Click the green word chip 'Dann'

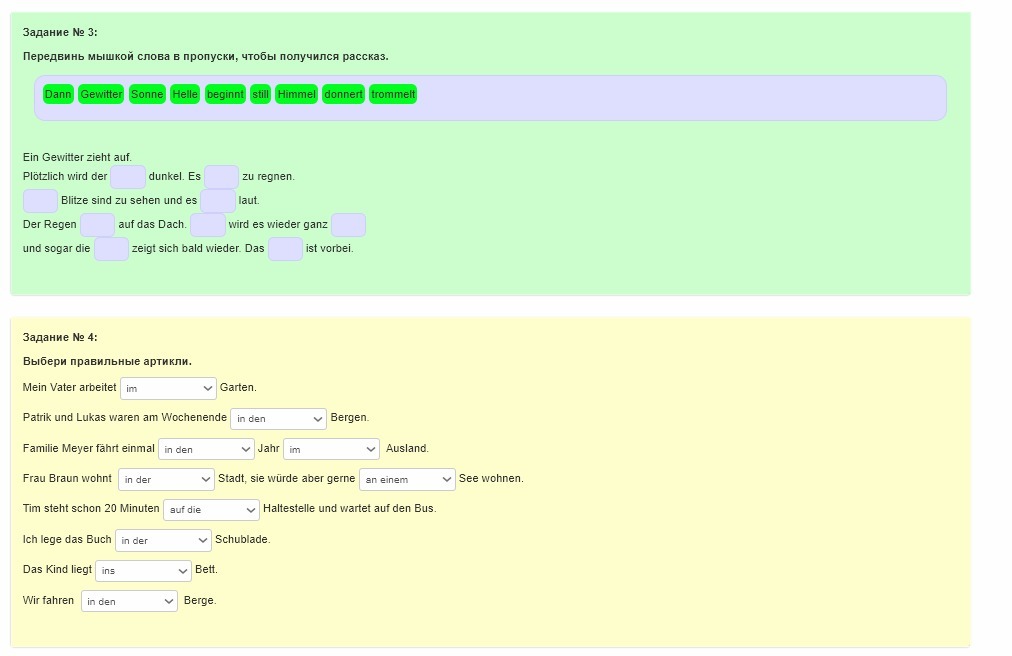tap(58, 94)
